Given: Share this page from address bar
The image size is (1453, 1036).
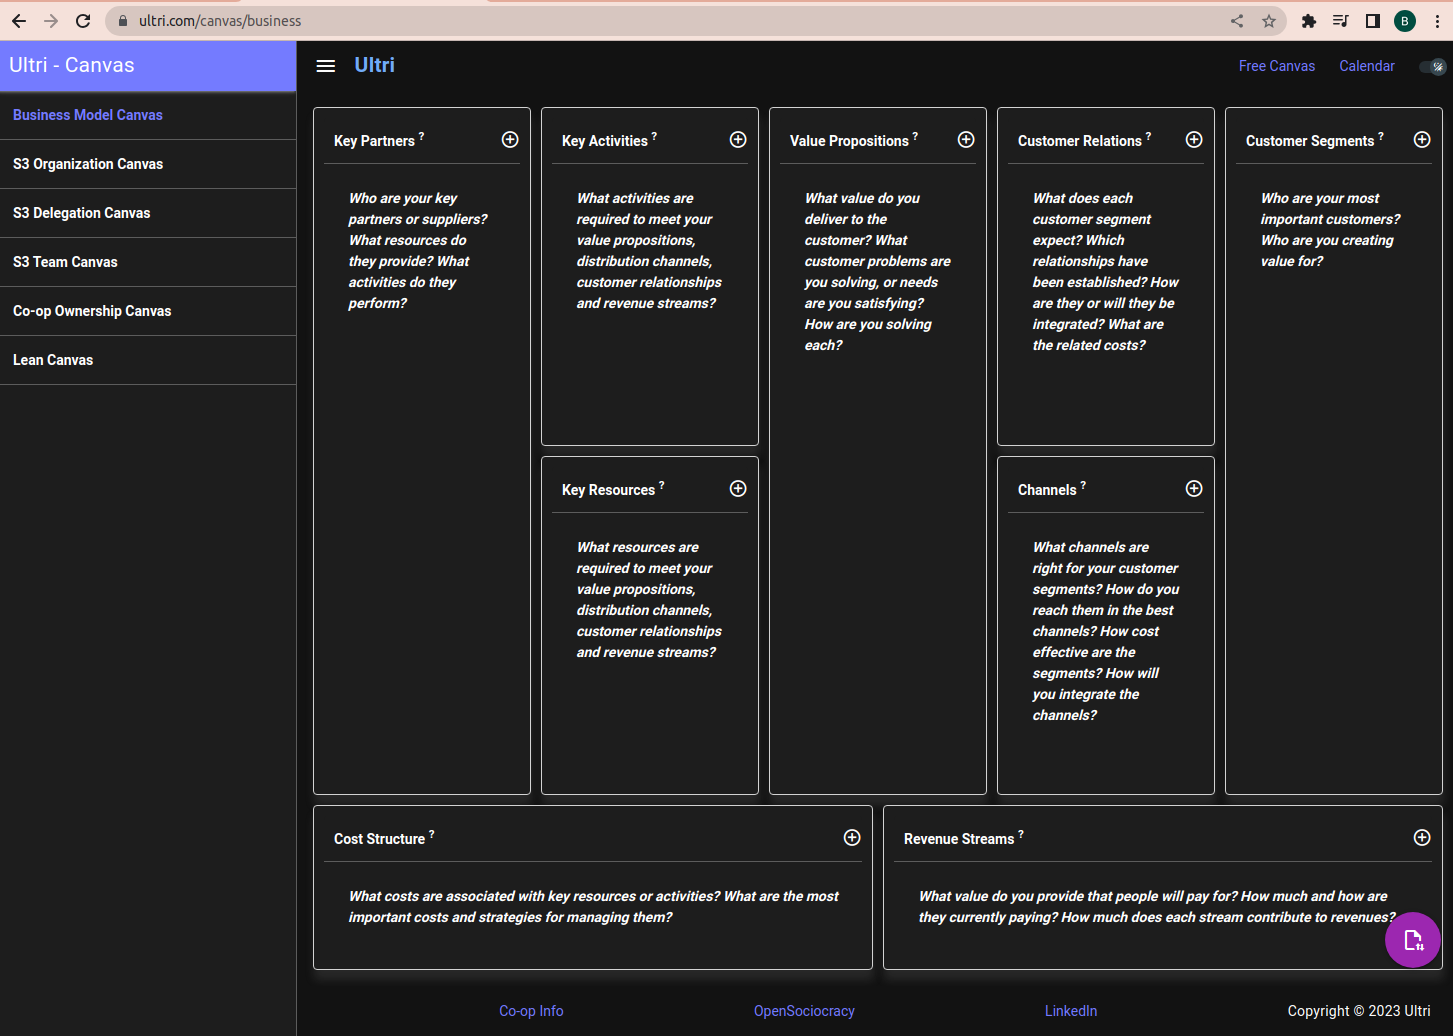Looking at the screenshot, I should 1237,21.
